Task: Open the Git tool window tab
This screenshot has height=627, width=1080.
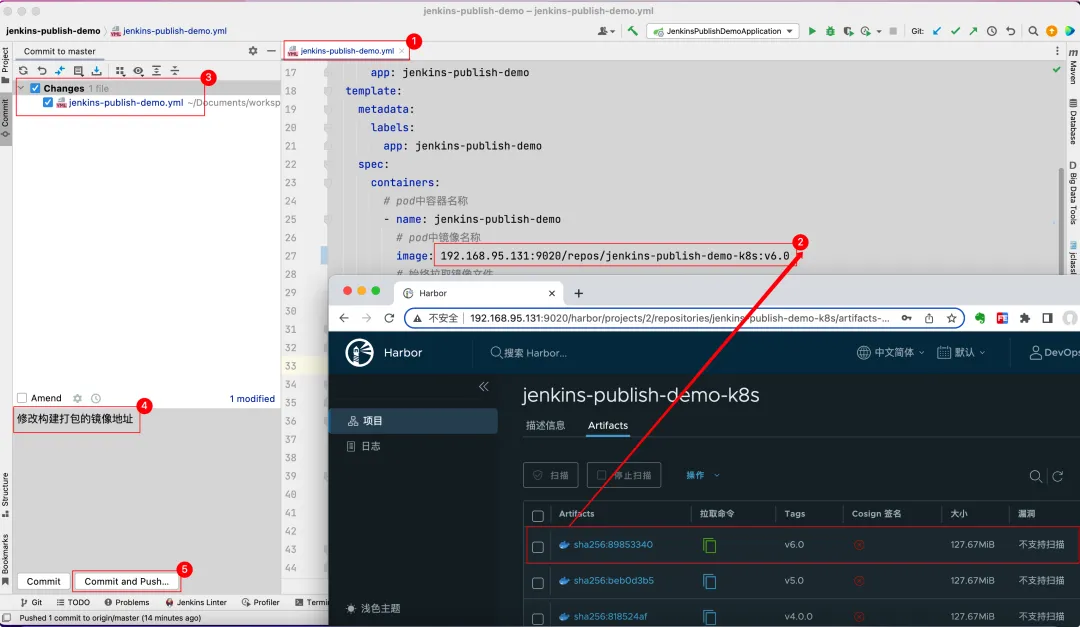Action: point(32,602)
